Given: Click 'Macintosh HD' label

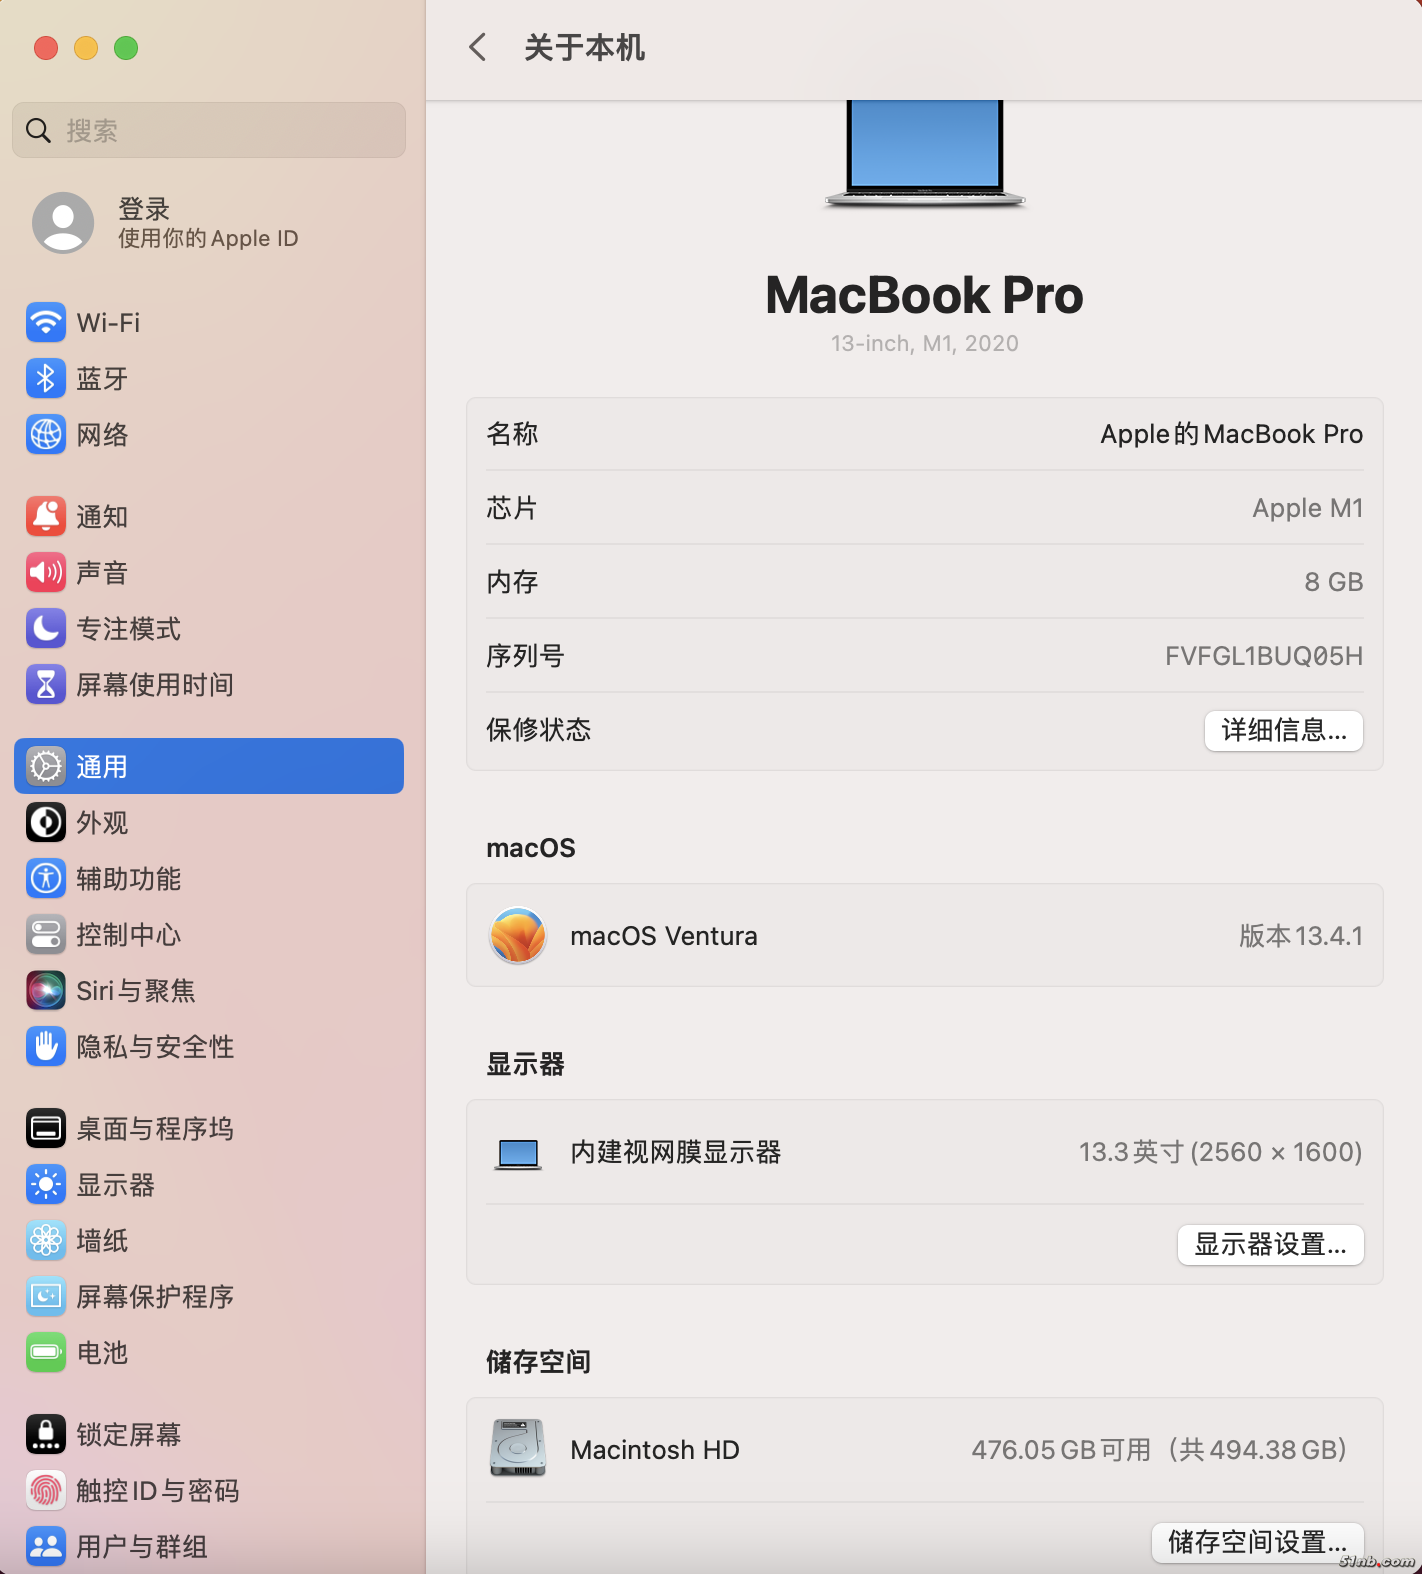Looking at the screenshot, I should coord(655,1450).
